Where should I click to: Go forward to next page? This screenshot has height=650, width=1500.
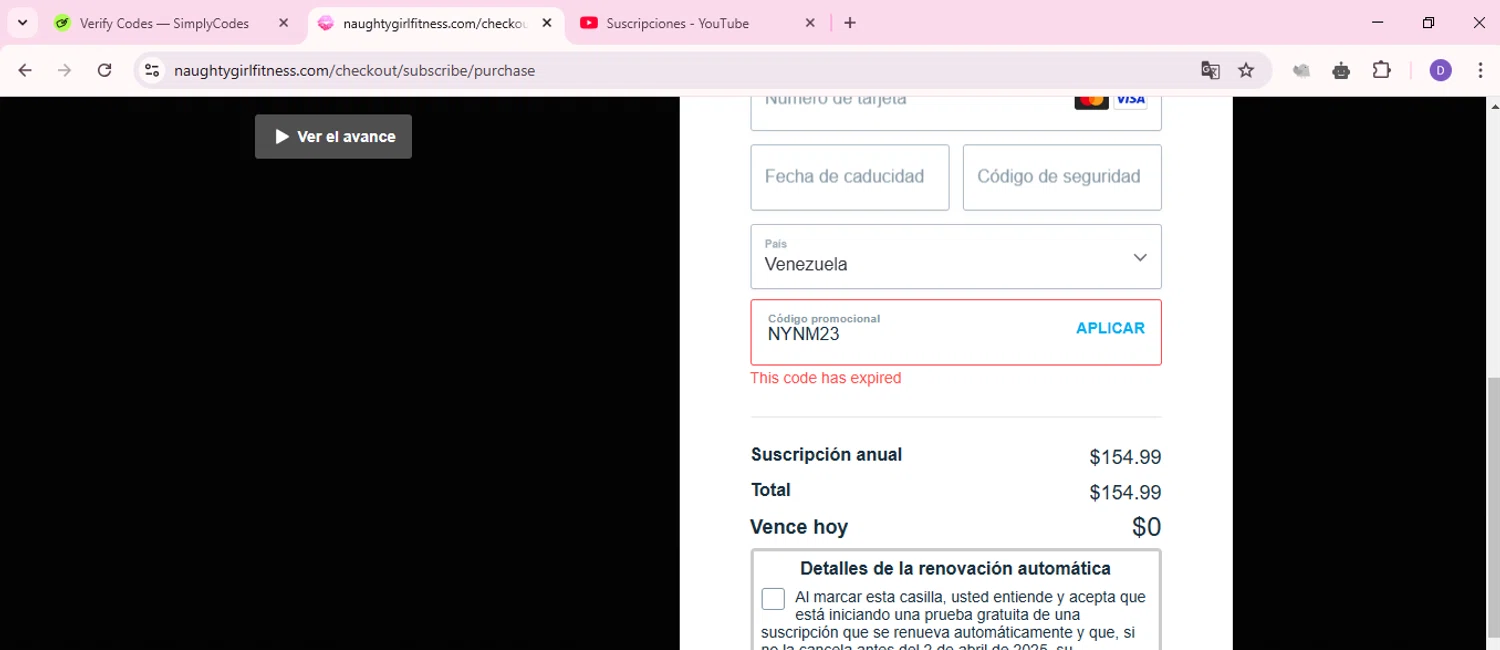[x=64, y=70]
